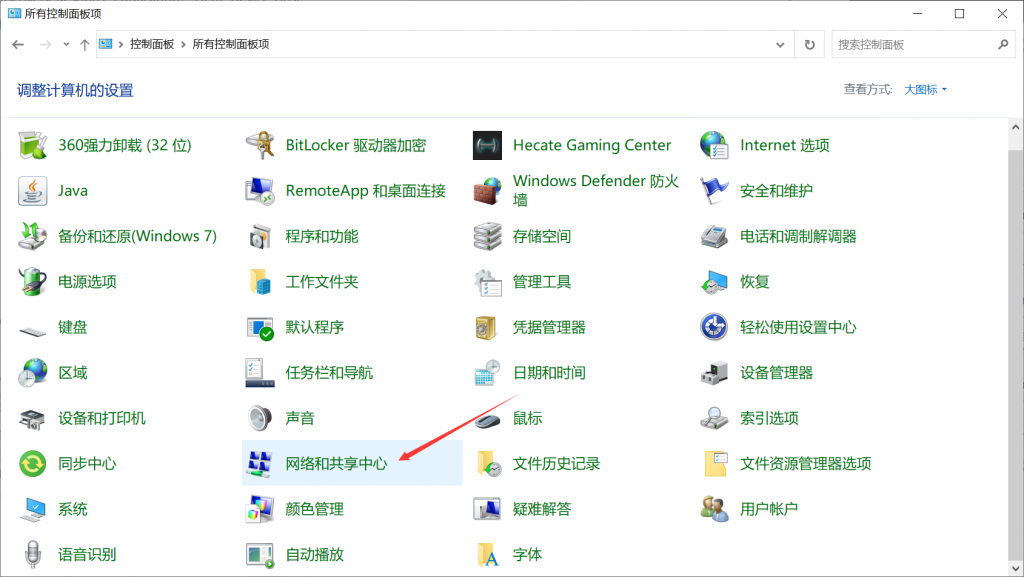Click the control panel icon in the title bar
This screenshot has width=1024, height=577.
[14, 13]
